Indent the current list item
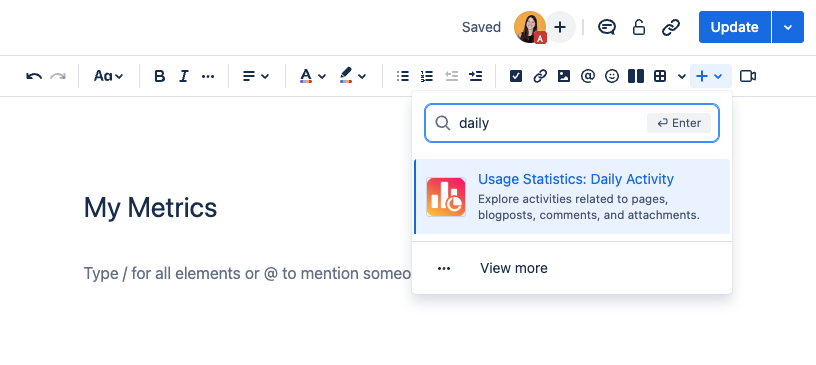The height and width of the screenshot is (365, 816). point(475,77)
